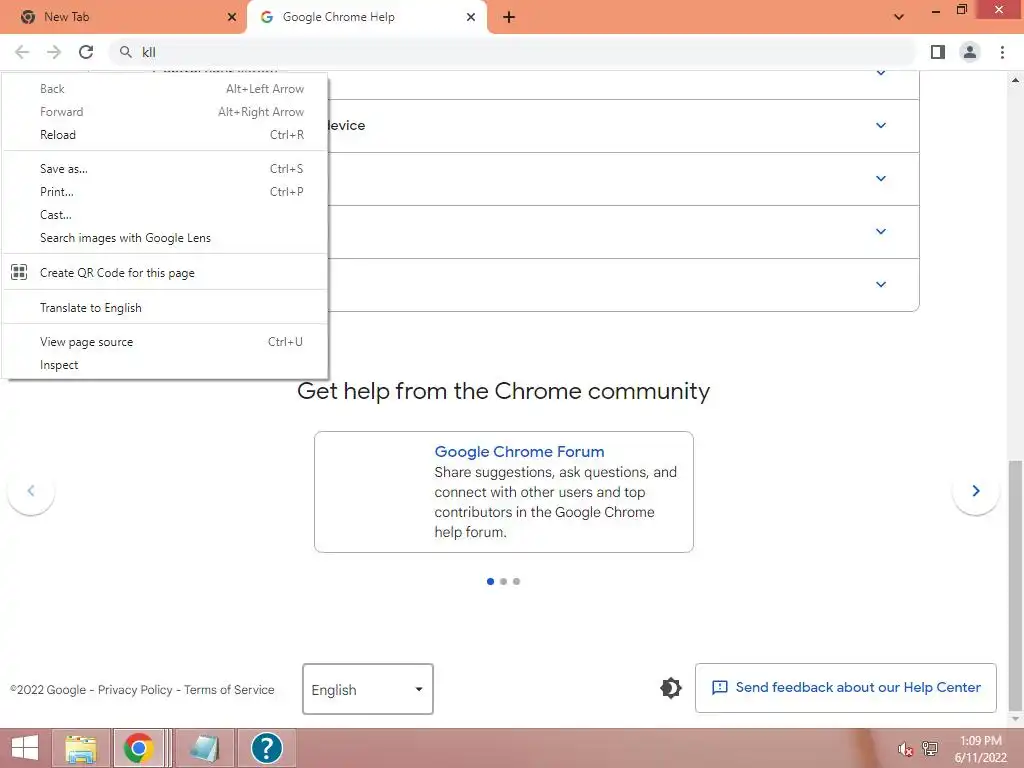Click next carousel arrow
This screenshot has width=1024, height=768.
(x=976, y=490)
